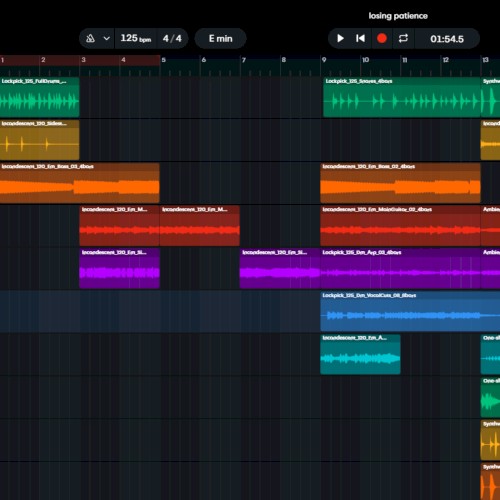This screenshot has width=500, height=500.
Task: Toggle the metronome icon
Action: pos(90,39)
